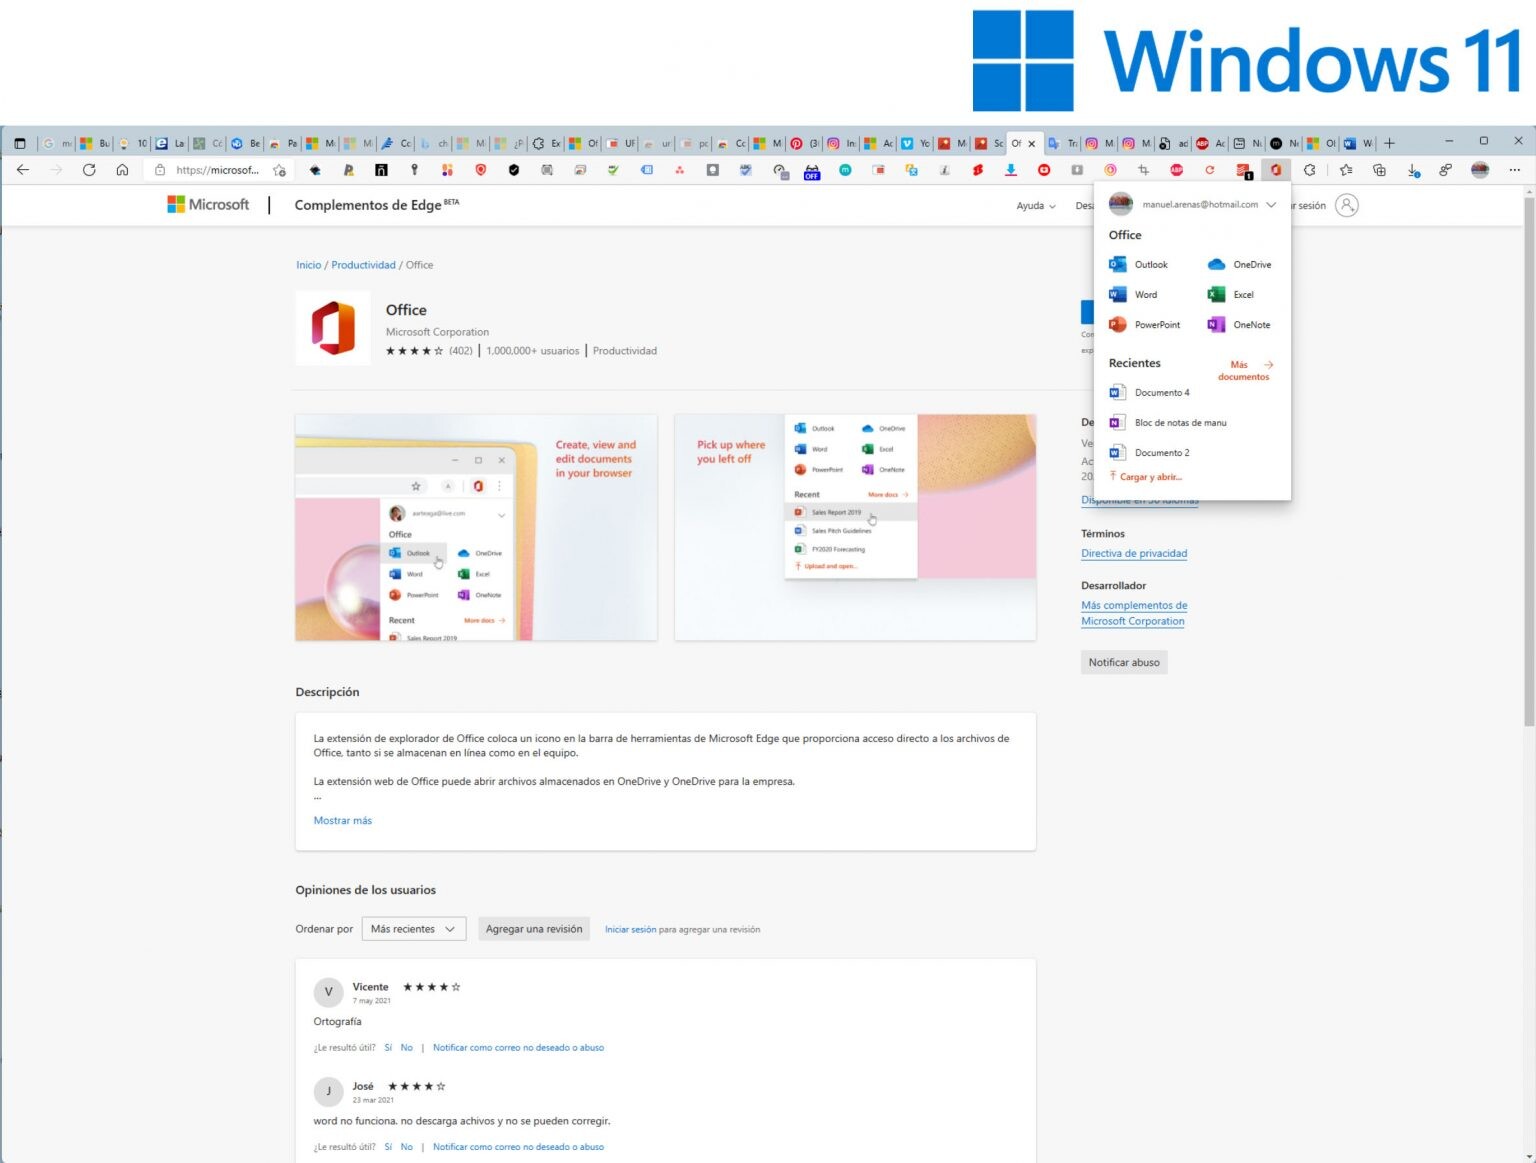Click 'Mostrar más' in the description
1536x1163 pixels.
(x=342, y=820)
